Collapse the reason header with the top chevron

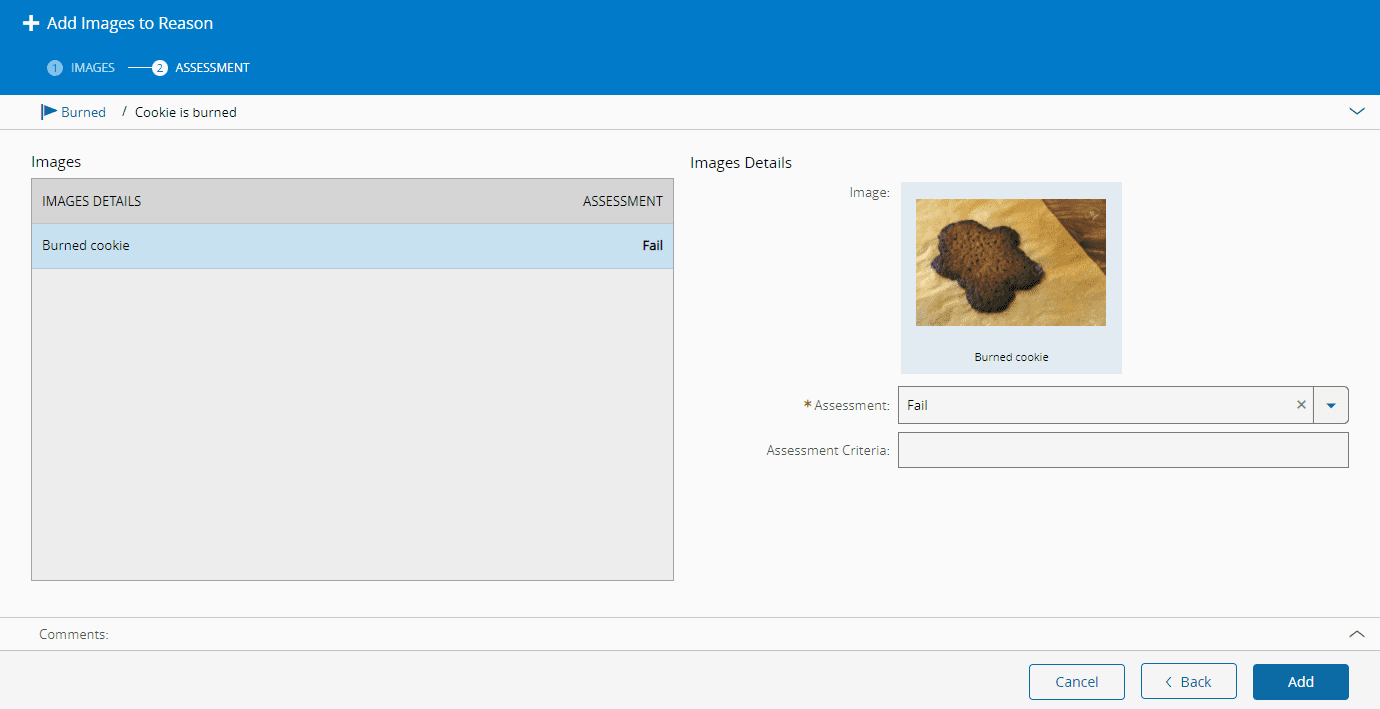1356,112
